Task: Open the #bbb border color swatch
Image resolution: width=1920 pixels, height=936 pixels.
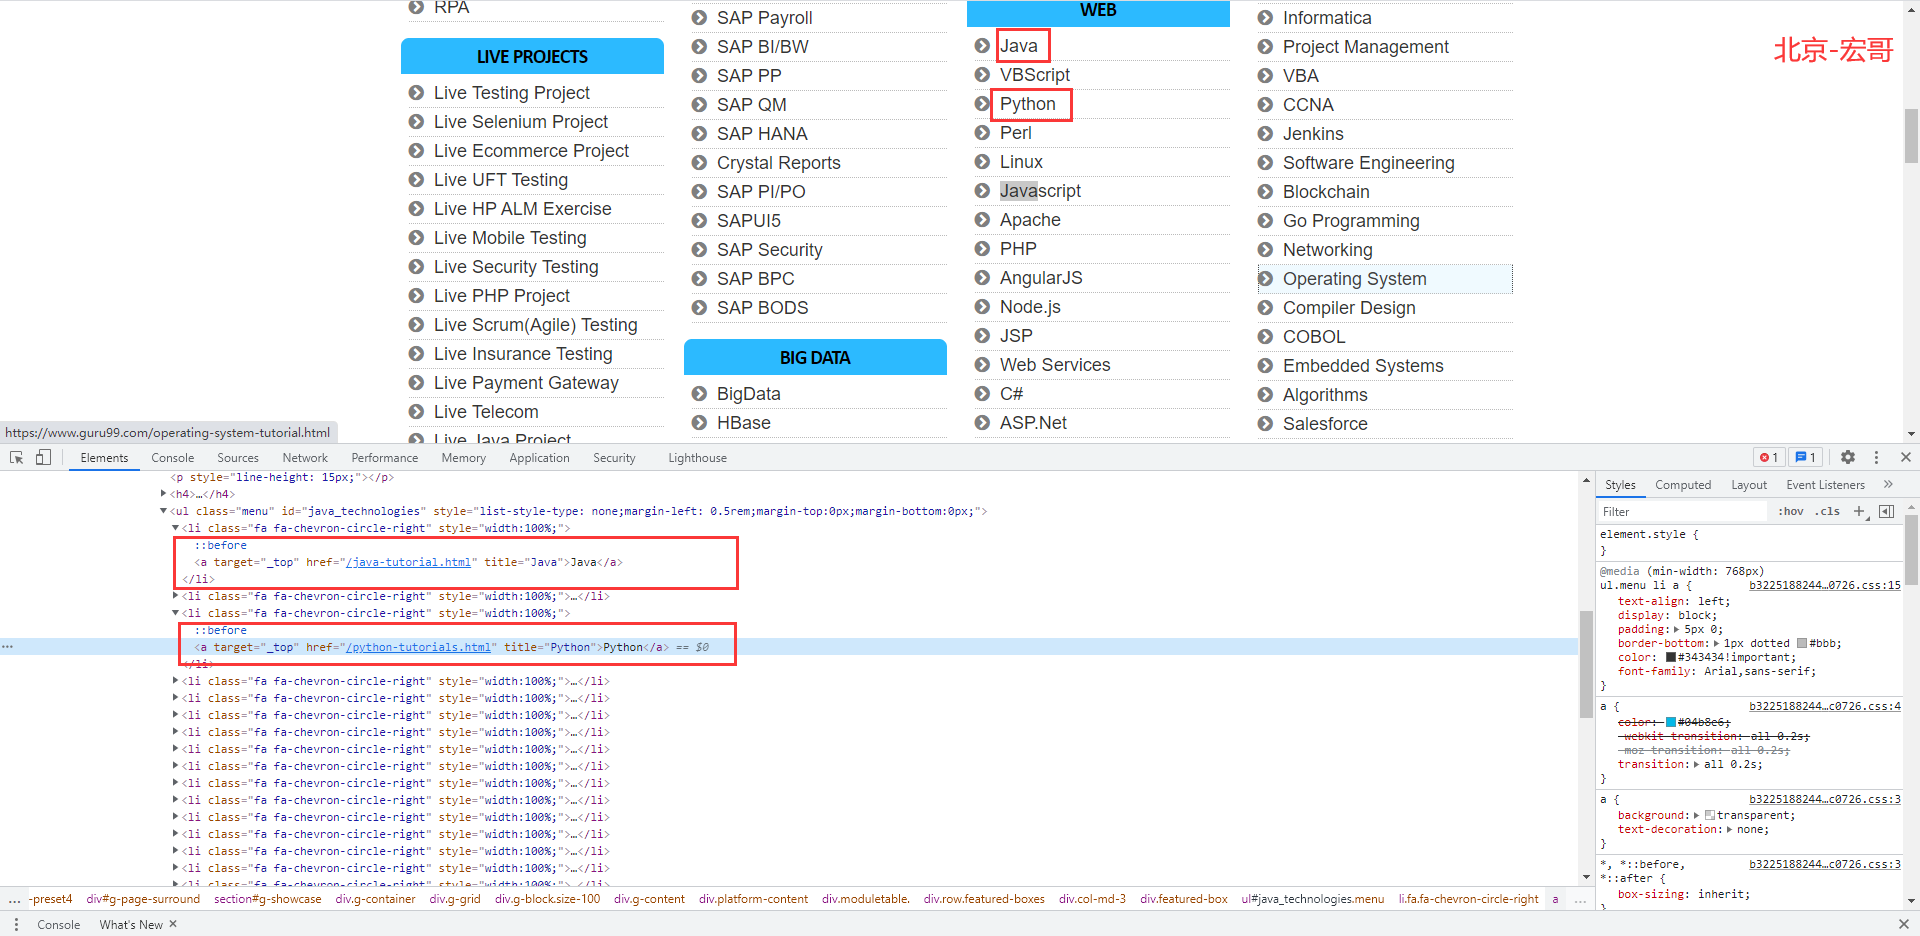Action: 1802,644
